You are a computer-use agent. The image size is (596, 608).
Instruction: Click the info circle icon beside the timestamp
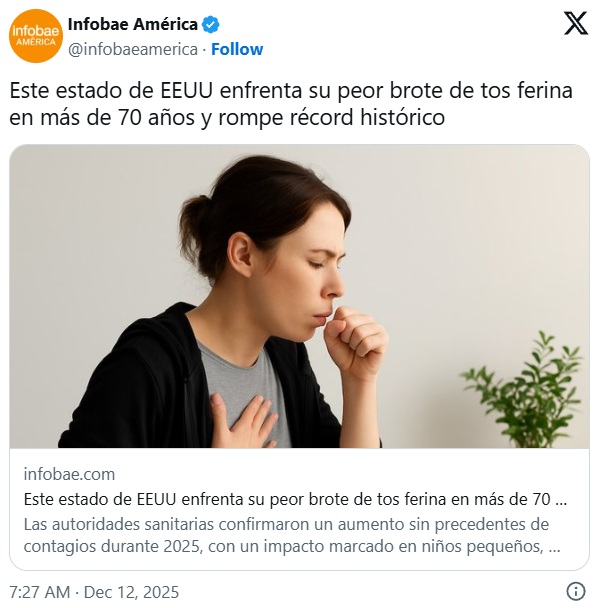tap(576, 591)
